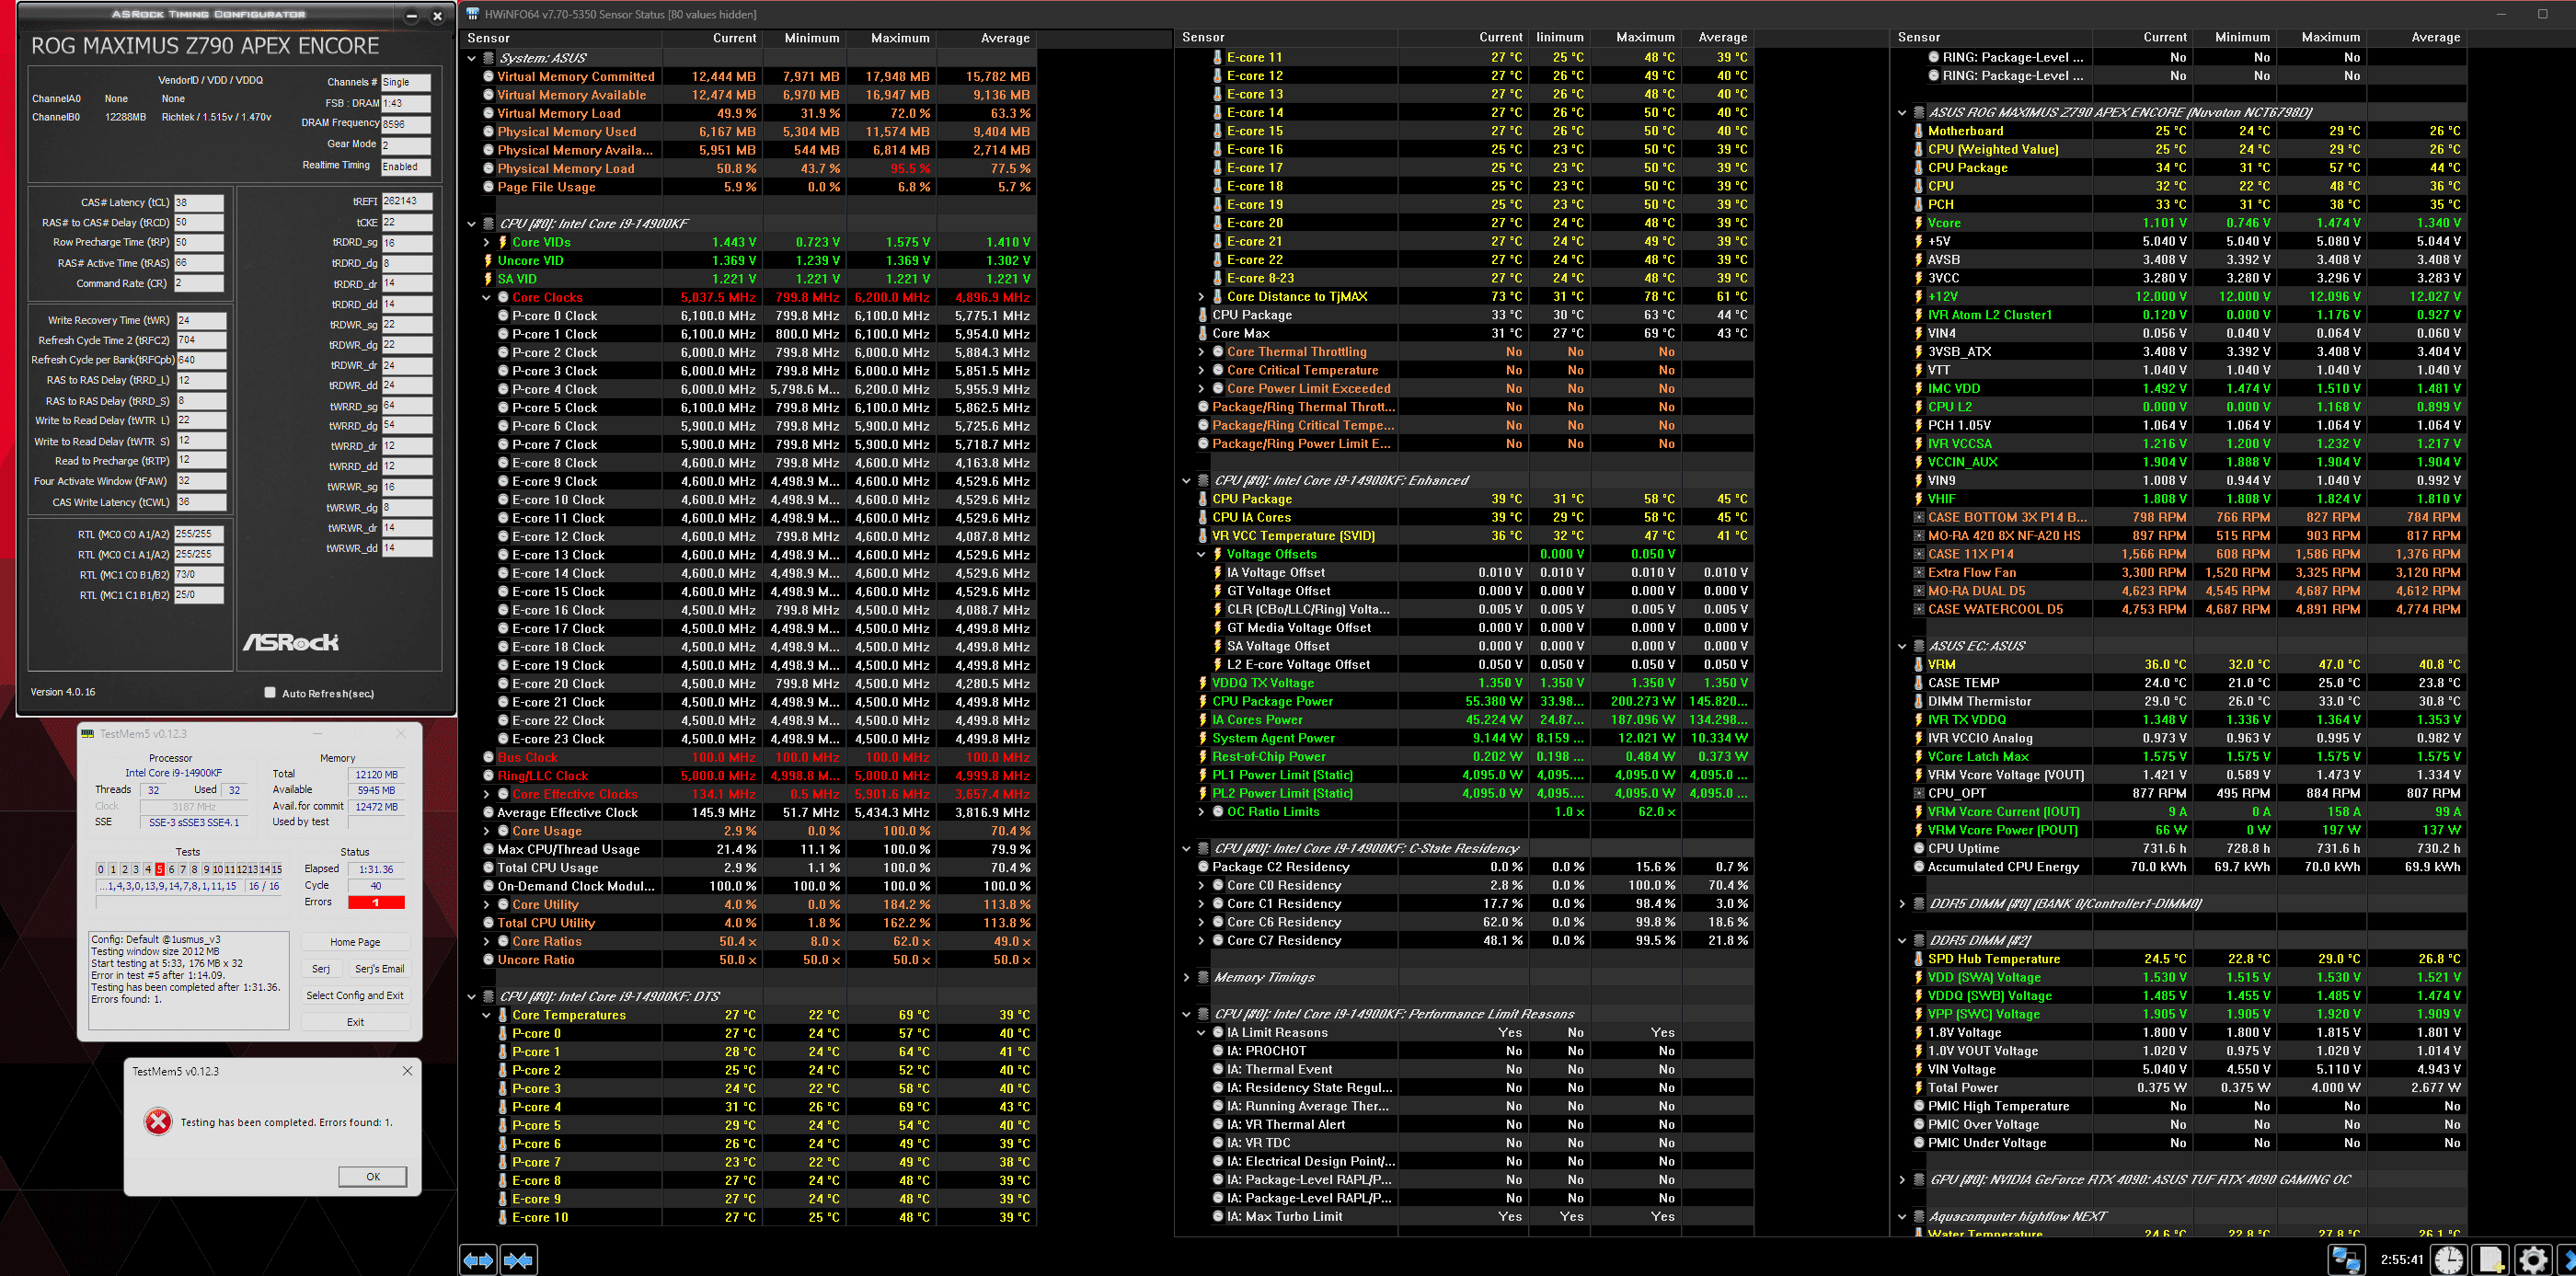Click the DRAM Frequency value field

(406, 124)
